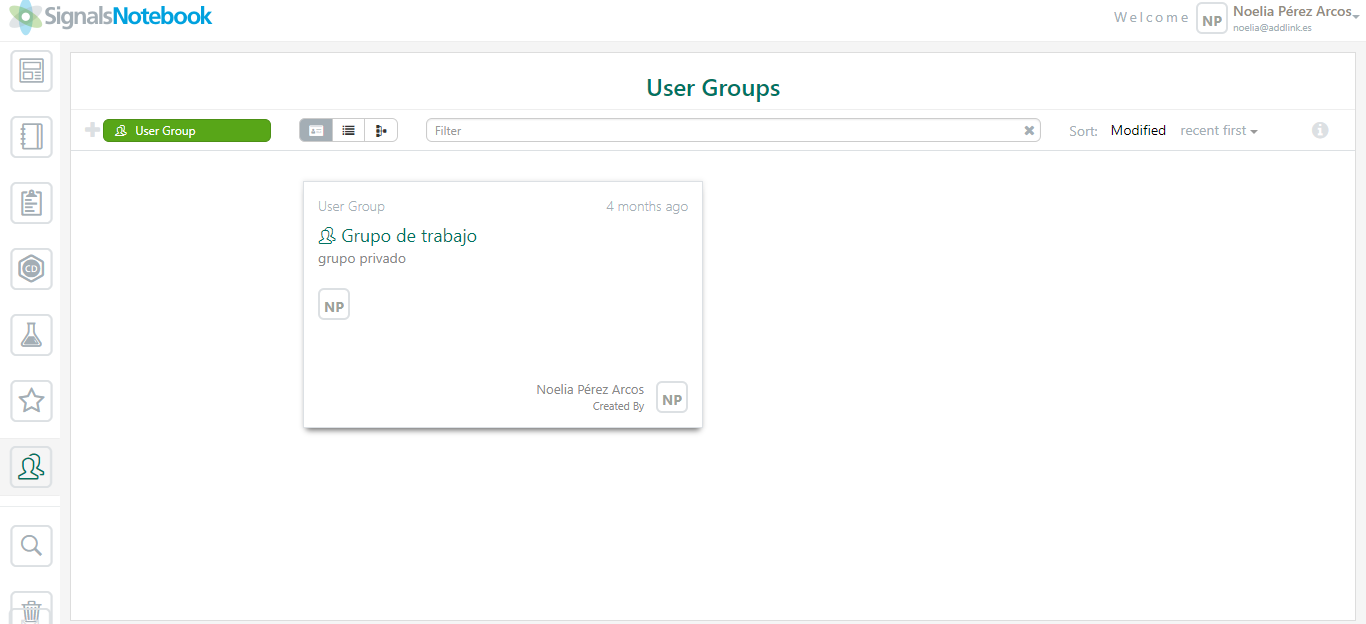1366x624 pixels.
Task: Expand the 'recent first' sort order dropdown
Action: click(1218, 130)
